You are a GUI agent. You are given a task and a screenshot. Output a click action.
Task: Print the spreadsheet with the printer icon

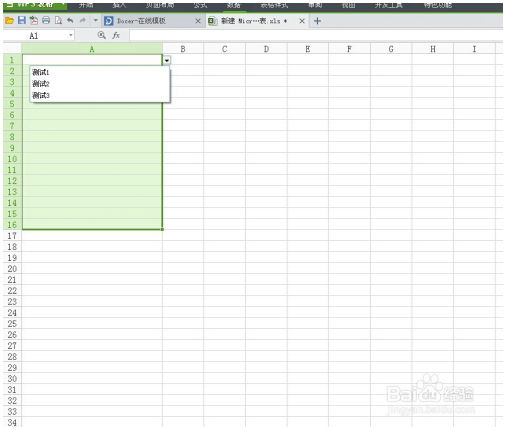[46, 20]
